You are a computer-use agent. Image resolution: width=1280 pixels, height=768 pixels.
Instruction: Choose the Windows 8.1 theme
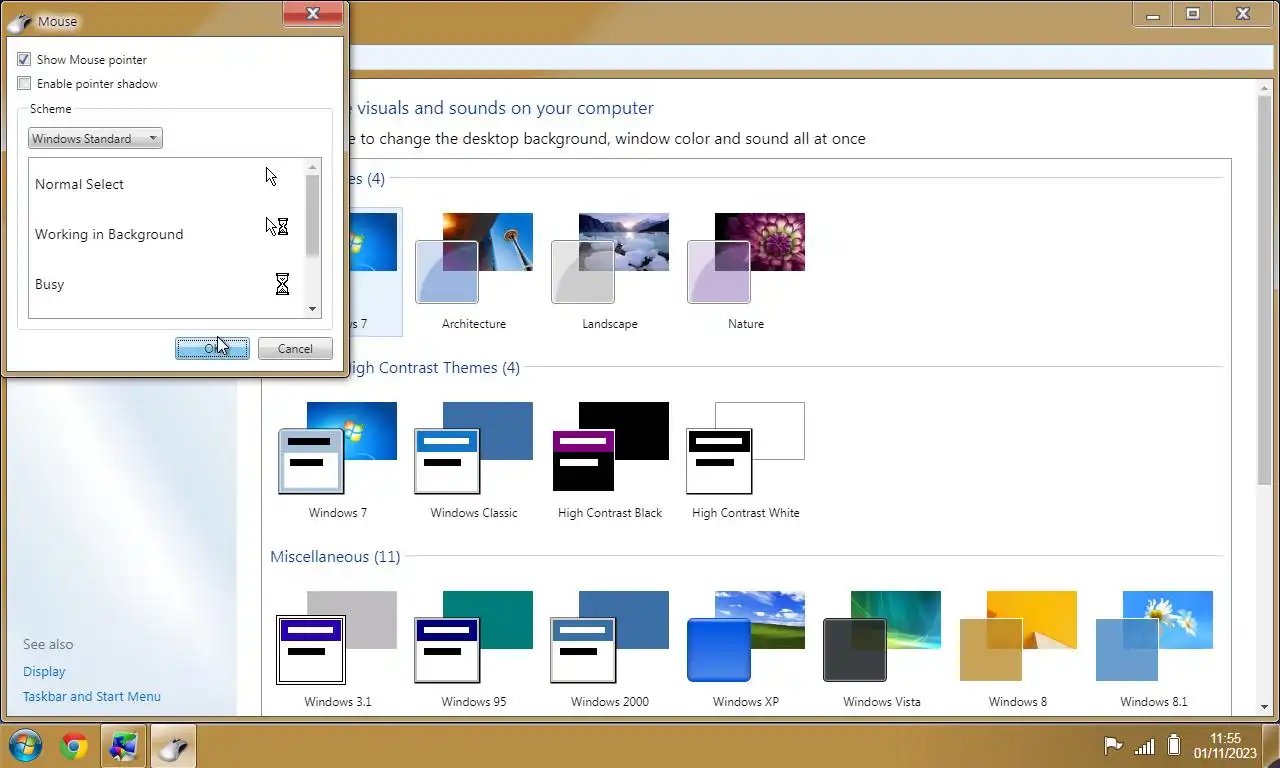tap(1154, 637)
